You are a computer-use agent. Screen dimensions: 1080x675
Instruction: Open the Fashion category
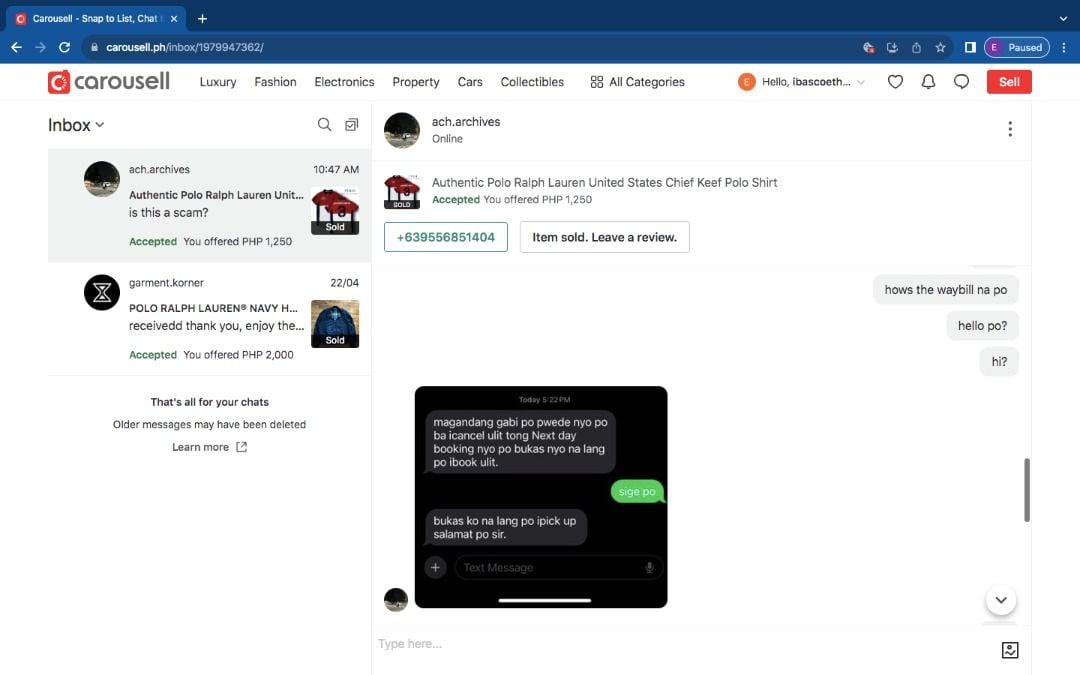click(x=276, y=82)
